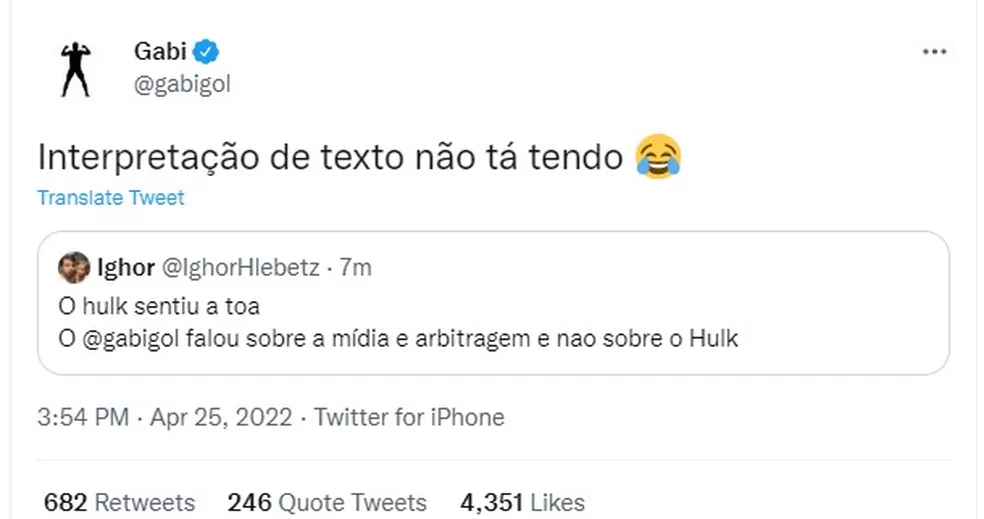The width and height of the screenshot is (984, 519).
Task: Click the laughing crying emoji
Action: coord(659,157)
